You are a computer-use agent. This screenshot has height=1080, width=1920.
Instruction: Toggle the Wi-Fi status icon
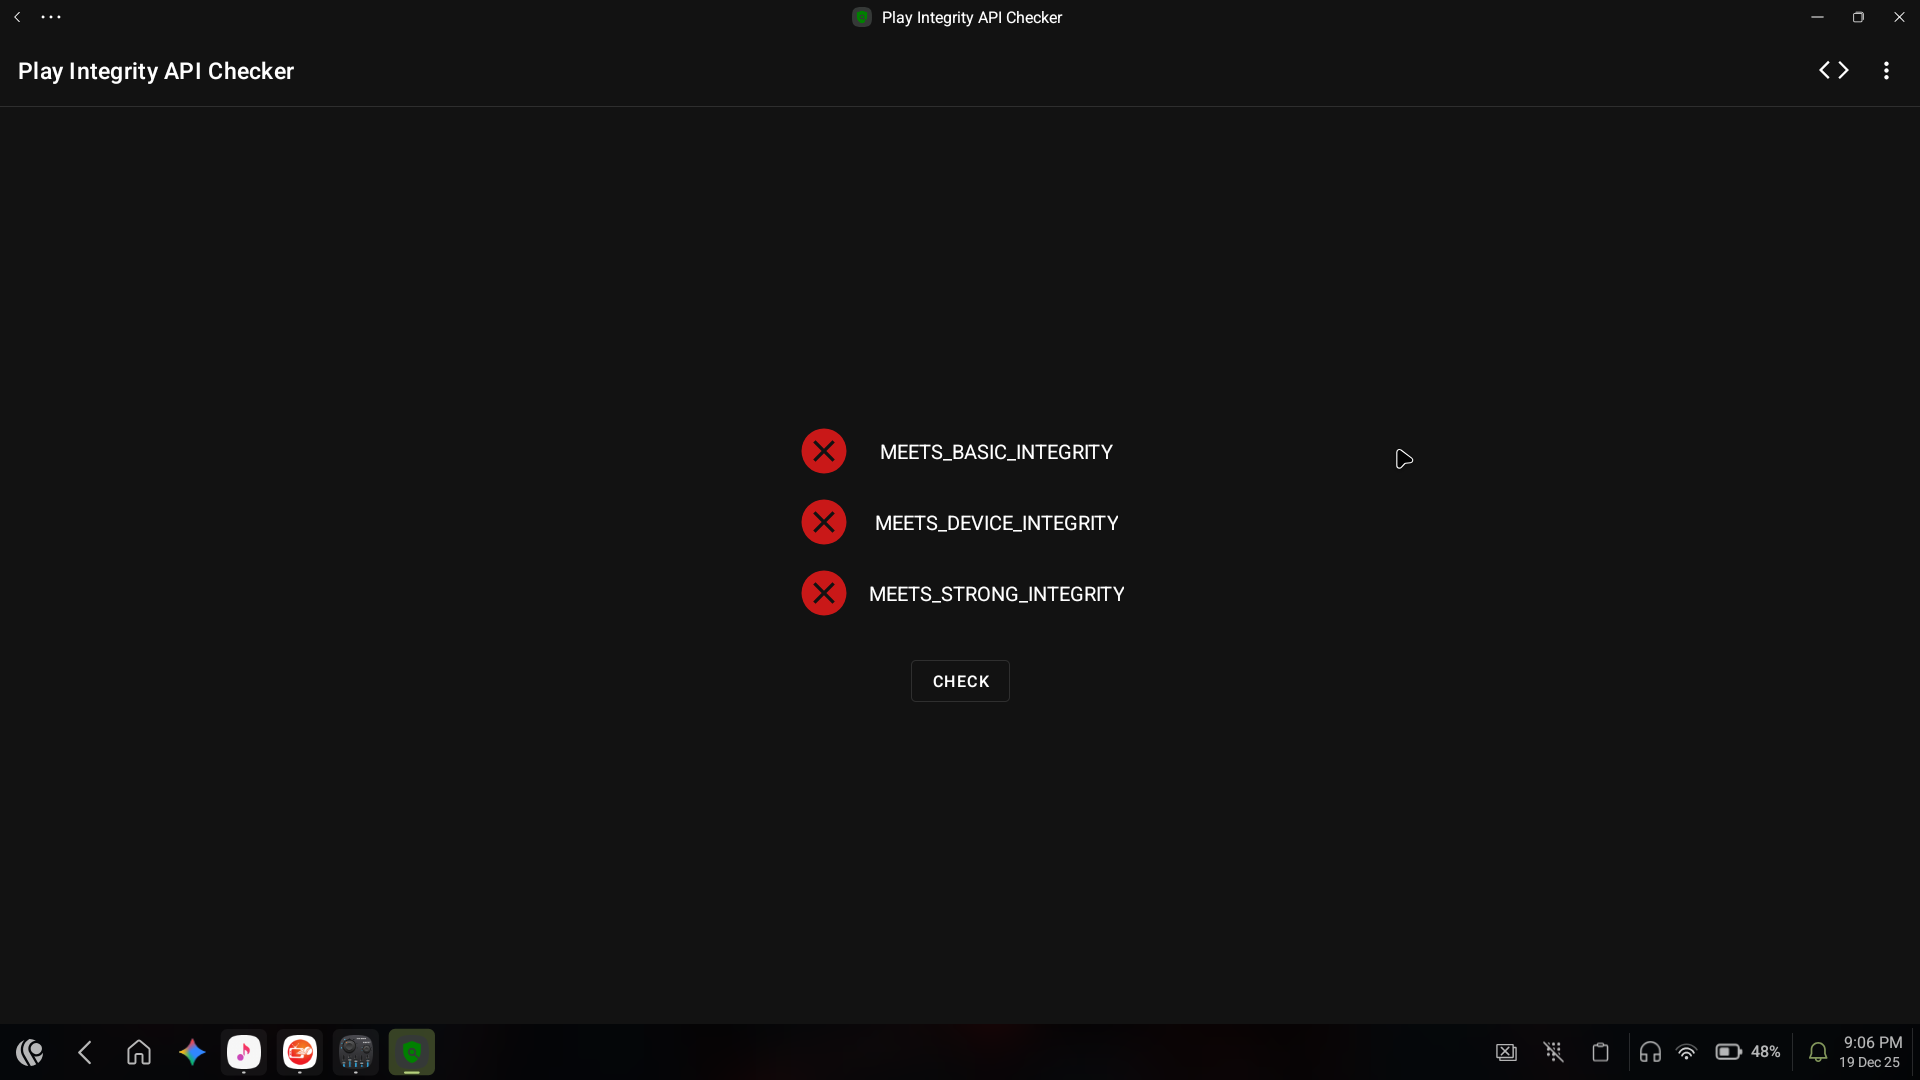coord(1686,1052)
